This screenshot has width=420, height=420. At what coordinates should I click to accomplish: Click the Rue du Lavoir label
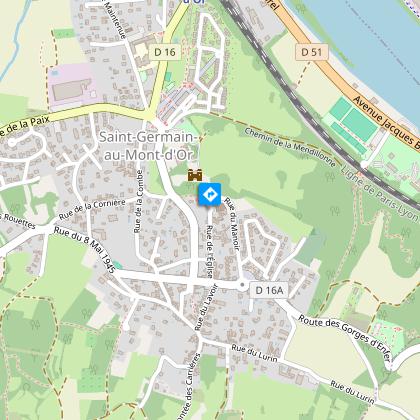[x=206, y=307]
